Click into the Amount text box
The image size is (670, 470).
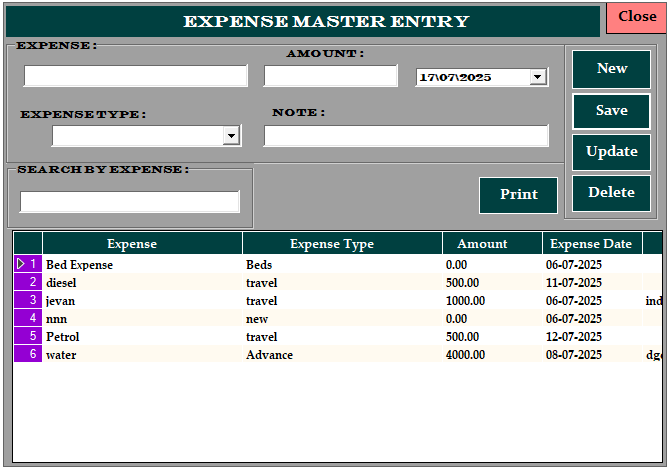(331, 76)
